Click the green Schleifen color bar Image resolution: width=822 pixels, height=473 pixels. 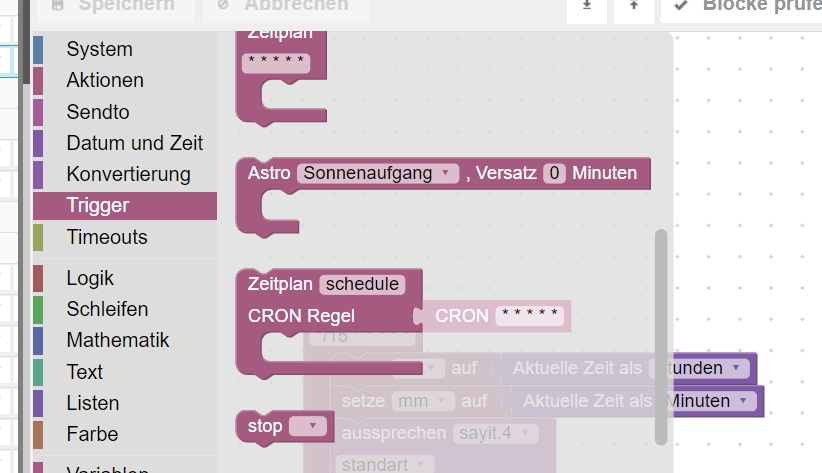click(x=38, y=309)
